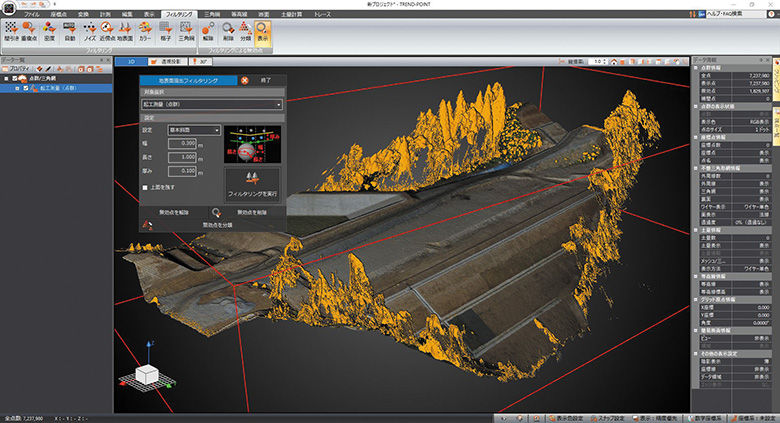Click the 削除 delete invalid points icon
Image resolution: width=780 pixels, height=423 pixels.
[x=228, y=31]
